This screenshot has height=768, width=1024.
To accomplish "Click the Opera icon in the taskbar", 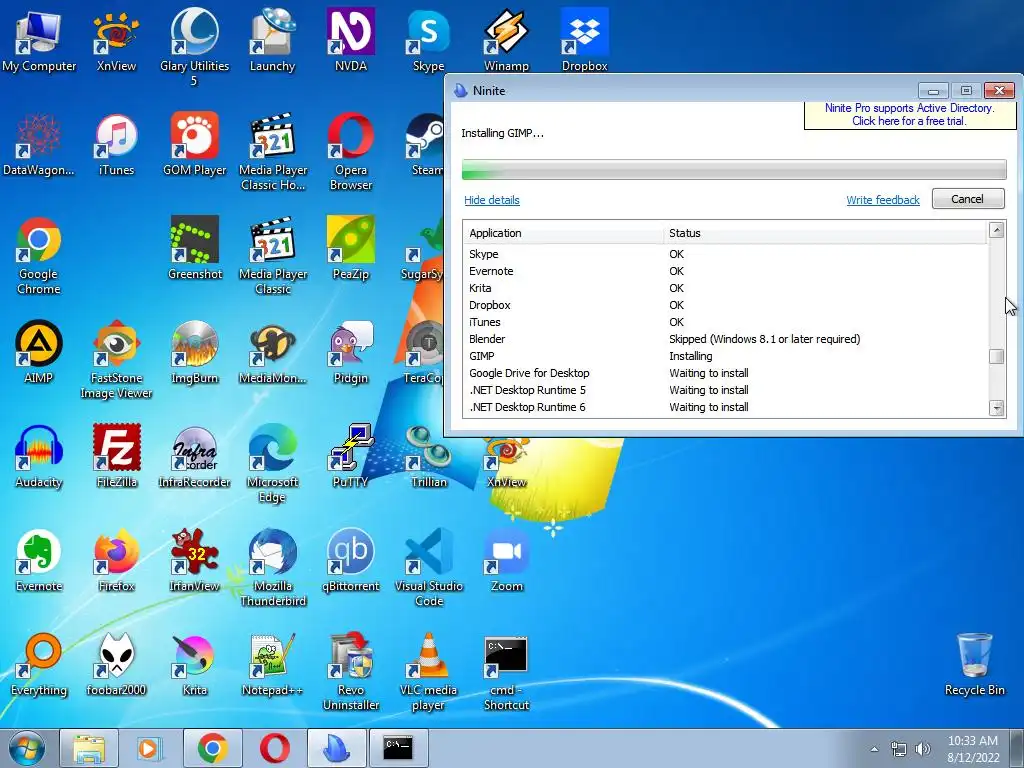I will 274,748.
